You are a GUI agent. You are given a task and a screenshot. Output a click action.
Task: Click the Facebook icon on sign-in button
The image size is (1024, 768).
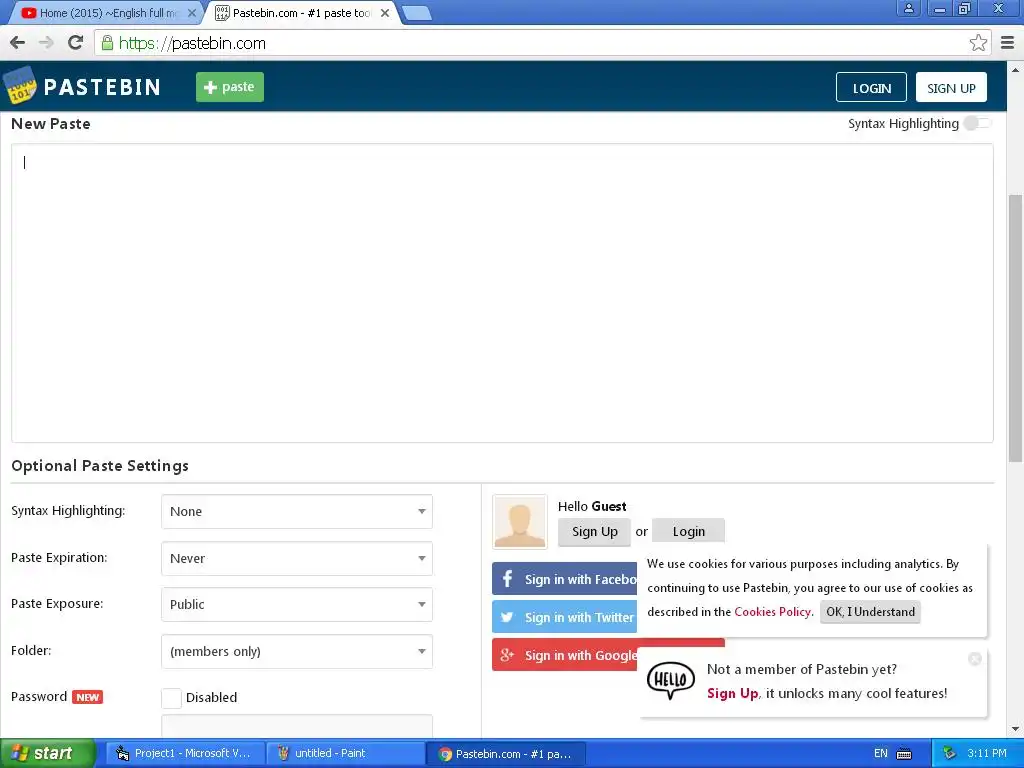coord(507,579)
